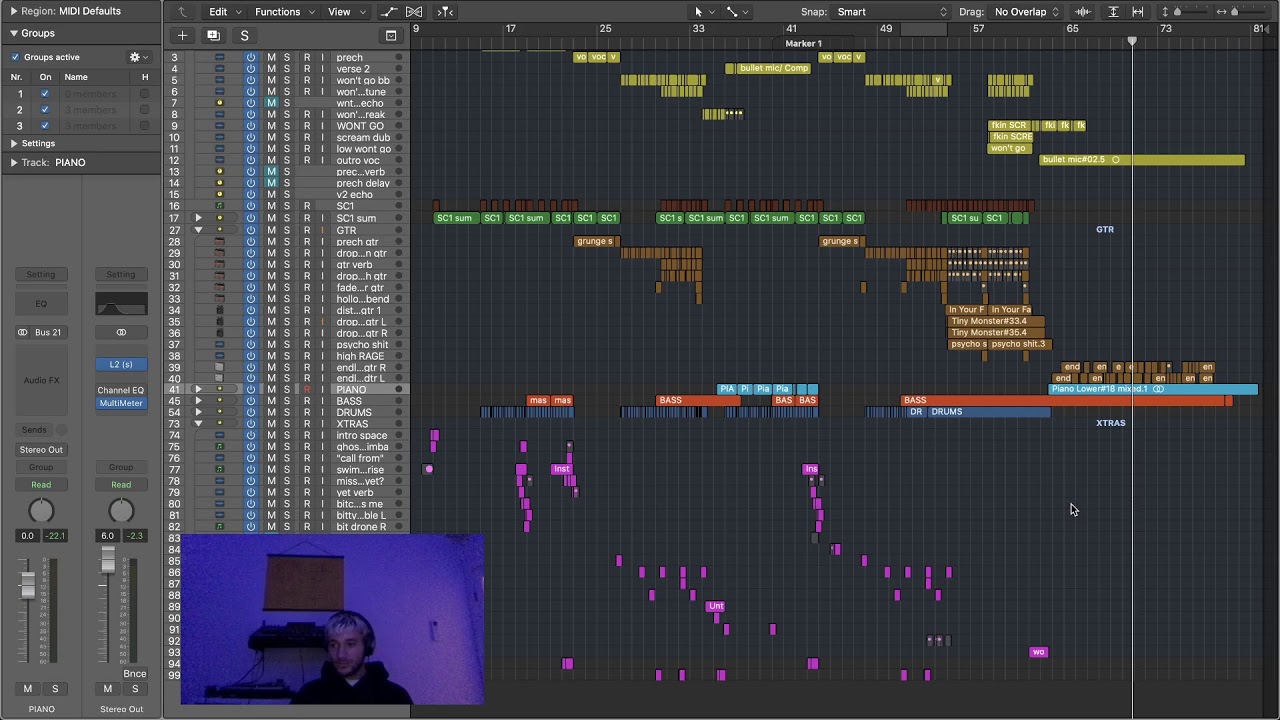Viewport: 1280px width, 720px height.
Task: Expand the Settings disclosure triangle
Action: [14, 143]
